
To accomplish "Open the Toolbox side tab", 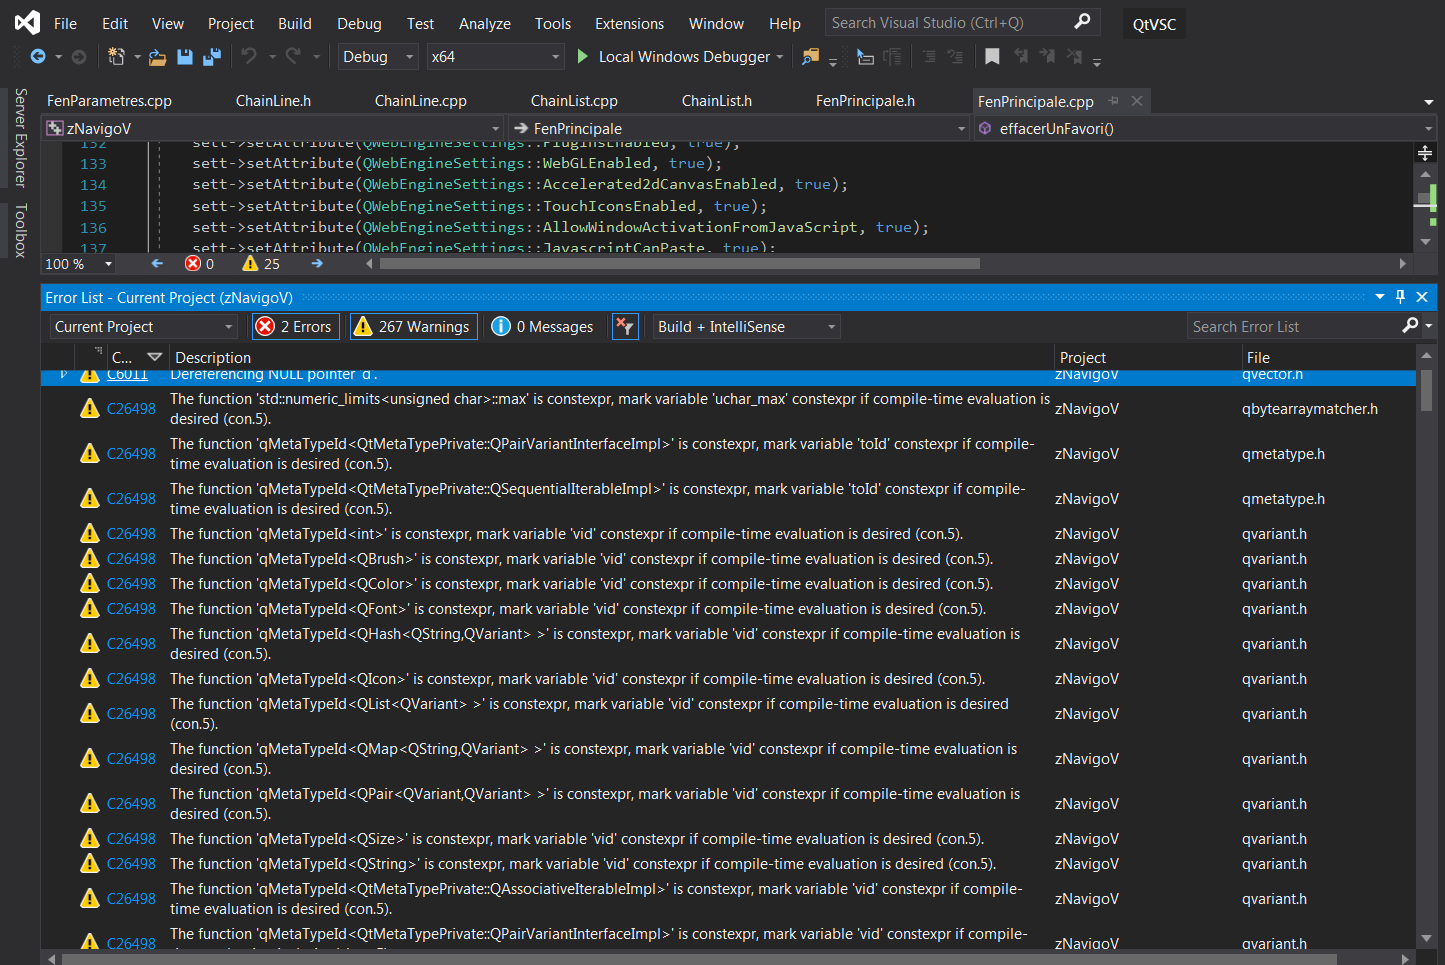I will (20, 230).
